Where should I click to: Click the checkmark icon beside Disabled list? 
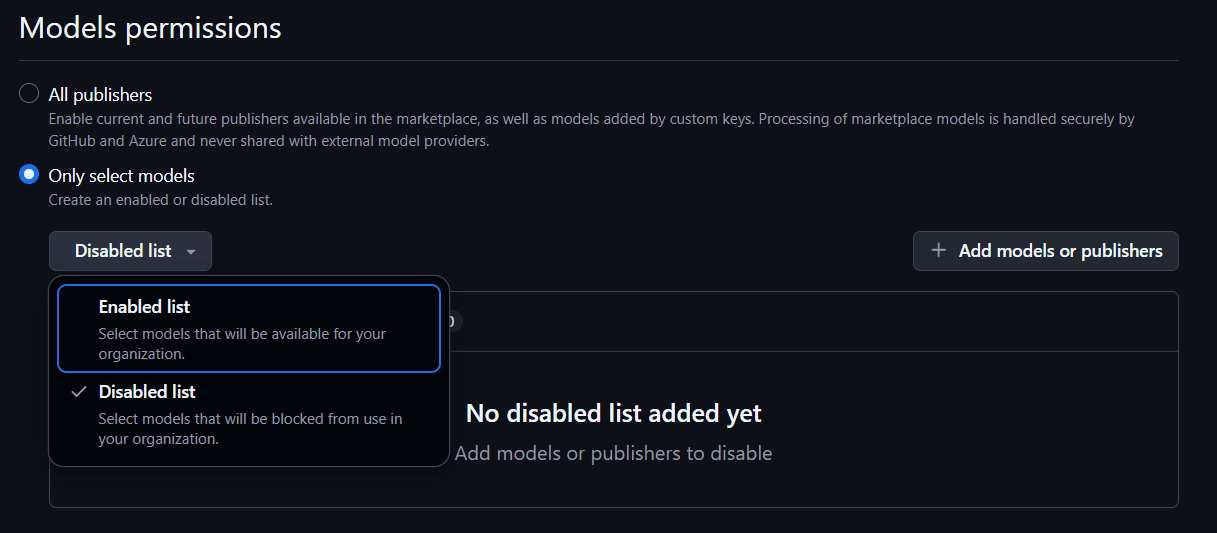click(78, 392)
